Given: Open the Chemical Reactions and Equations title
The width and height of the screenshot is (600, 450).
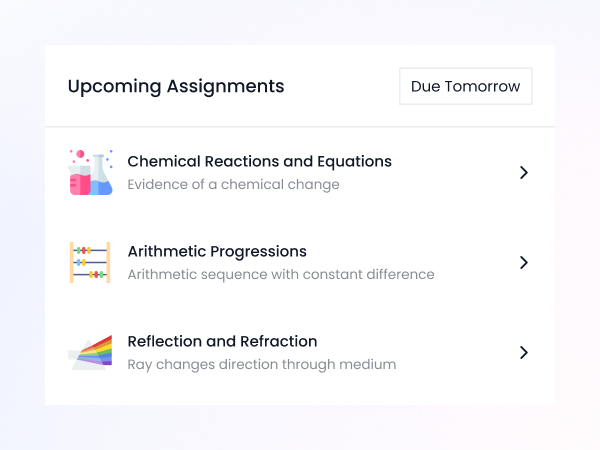Looking at the screenshot, I should coord(259,161).
